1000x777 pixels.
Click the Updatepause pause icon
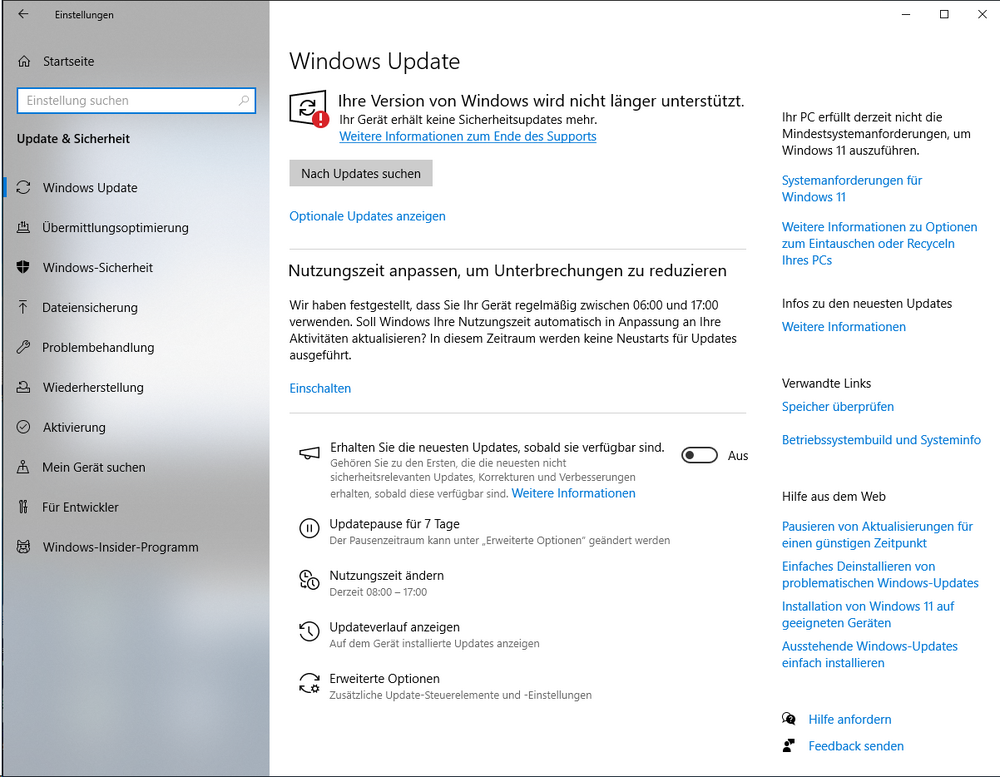[309, 528]
